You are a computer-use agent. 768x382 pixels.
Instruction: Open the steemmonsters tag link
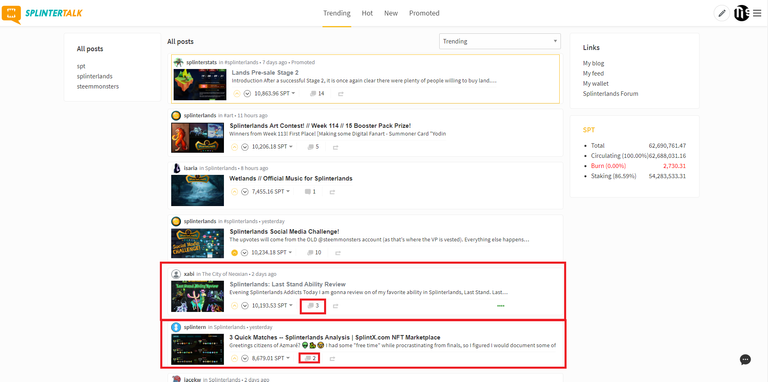coord(97,87)
